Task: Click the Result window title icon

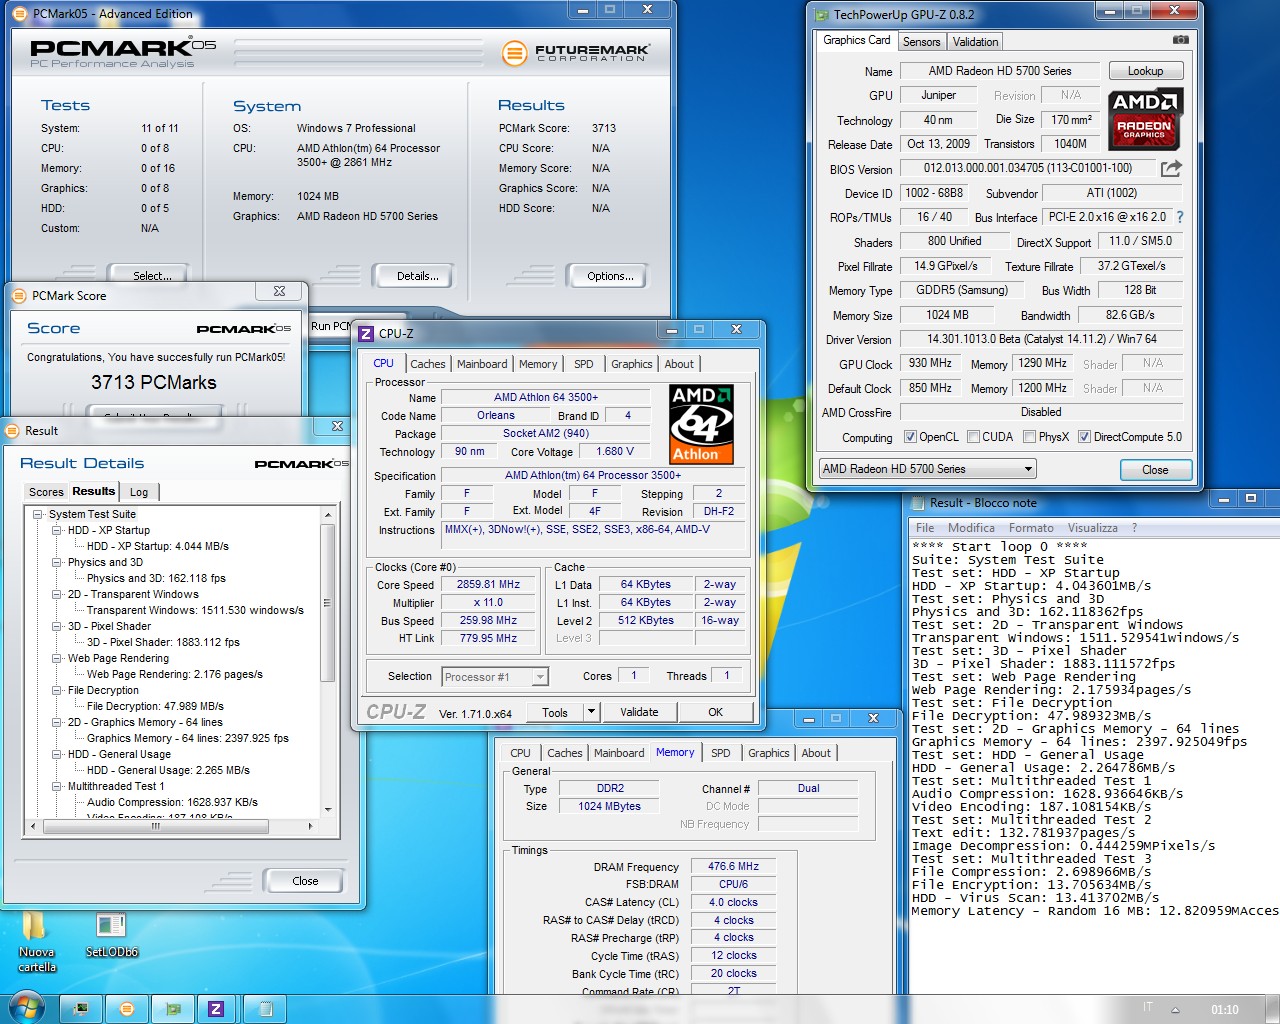Action: (x=13, y=430)
